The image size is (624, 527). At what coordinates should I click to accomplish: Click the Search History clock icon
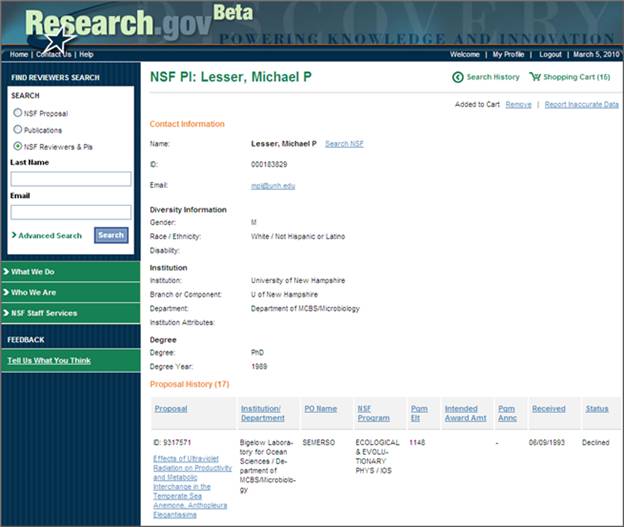pos(458,77)
